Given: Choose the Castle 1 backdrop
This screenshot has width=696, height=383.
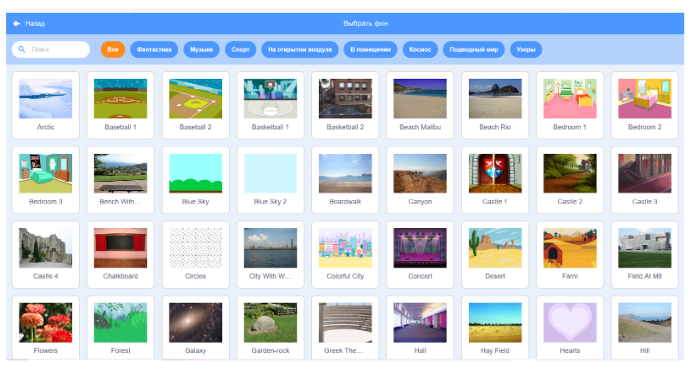Looking at the screenshot, I should point(495,180).
